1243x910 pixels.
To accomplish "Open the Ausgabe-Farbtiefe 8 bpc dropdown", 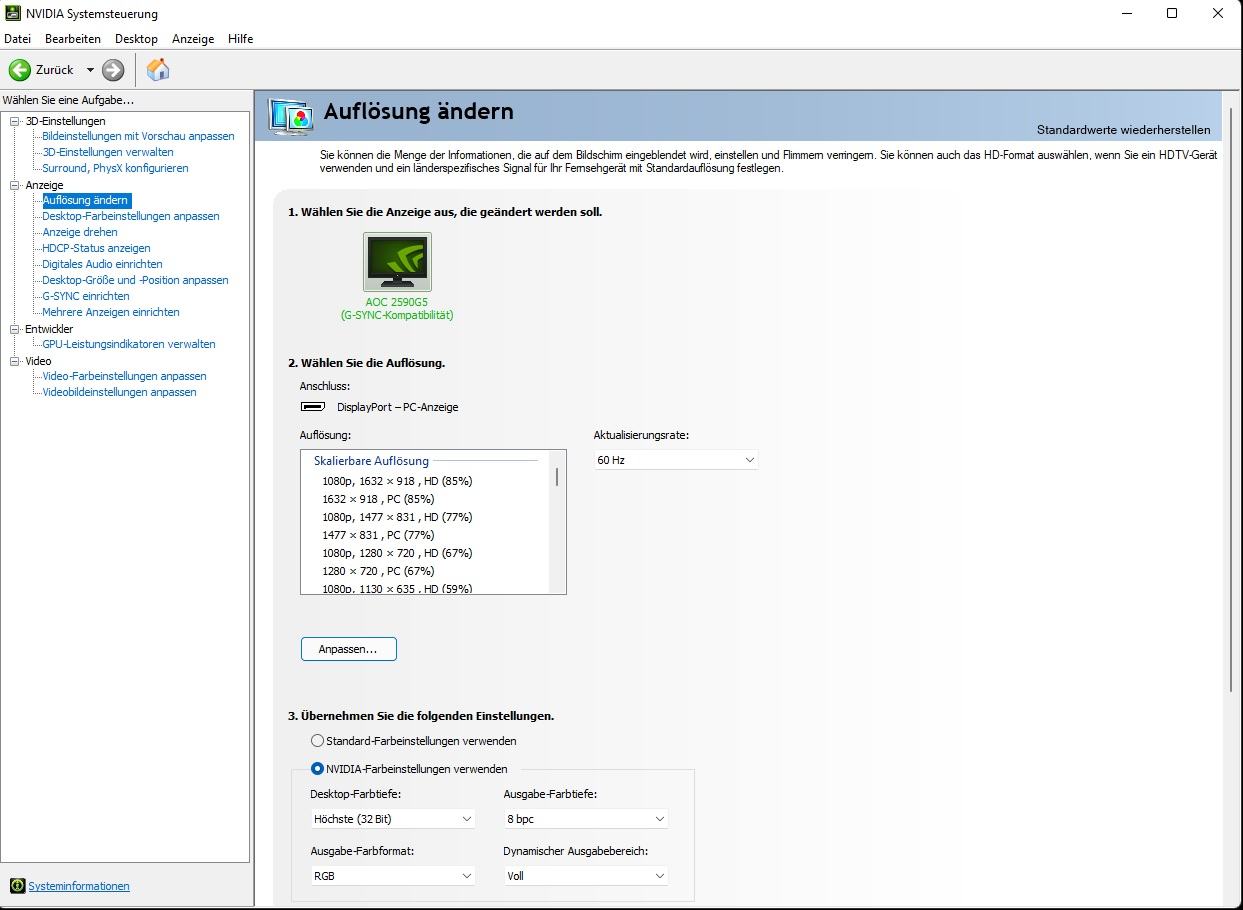I will tap(585, 819).
